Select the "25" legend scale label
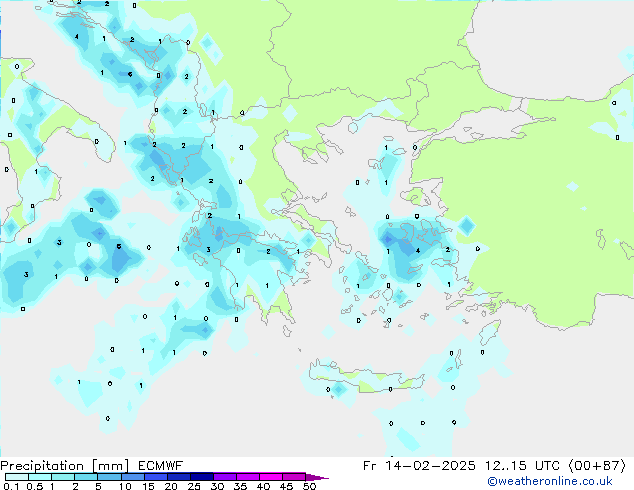Image resolution: width=634 pixels, height=490 pixels. coord(194,486)
